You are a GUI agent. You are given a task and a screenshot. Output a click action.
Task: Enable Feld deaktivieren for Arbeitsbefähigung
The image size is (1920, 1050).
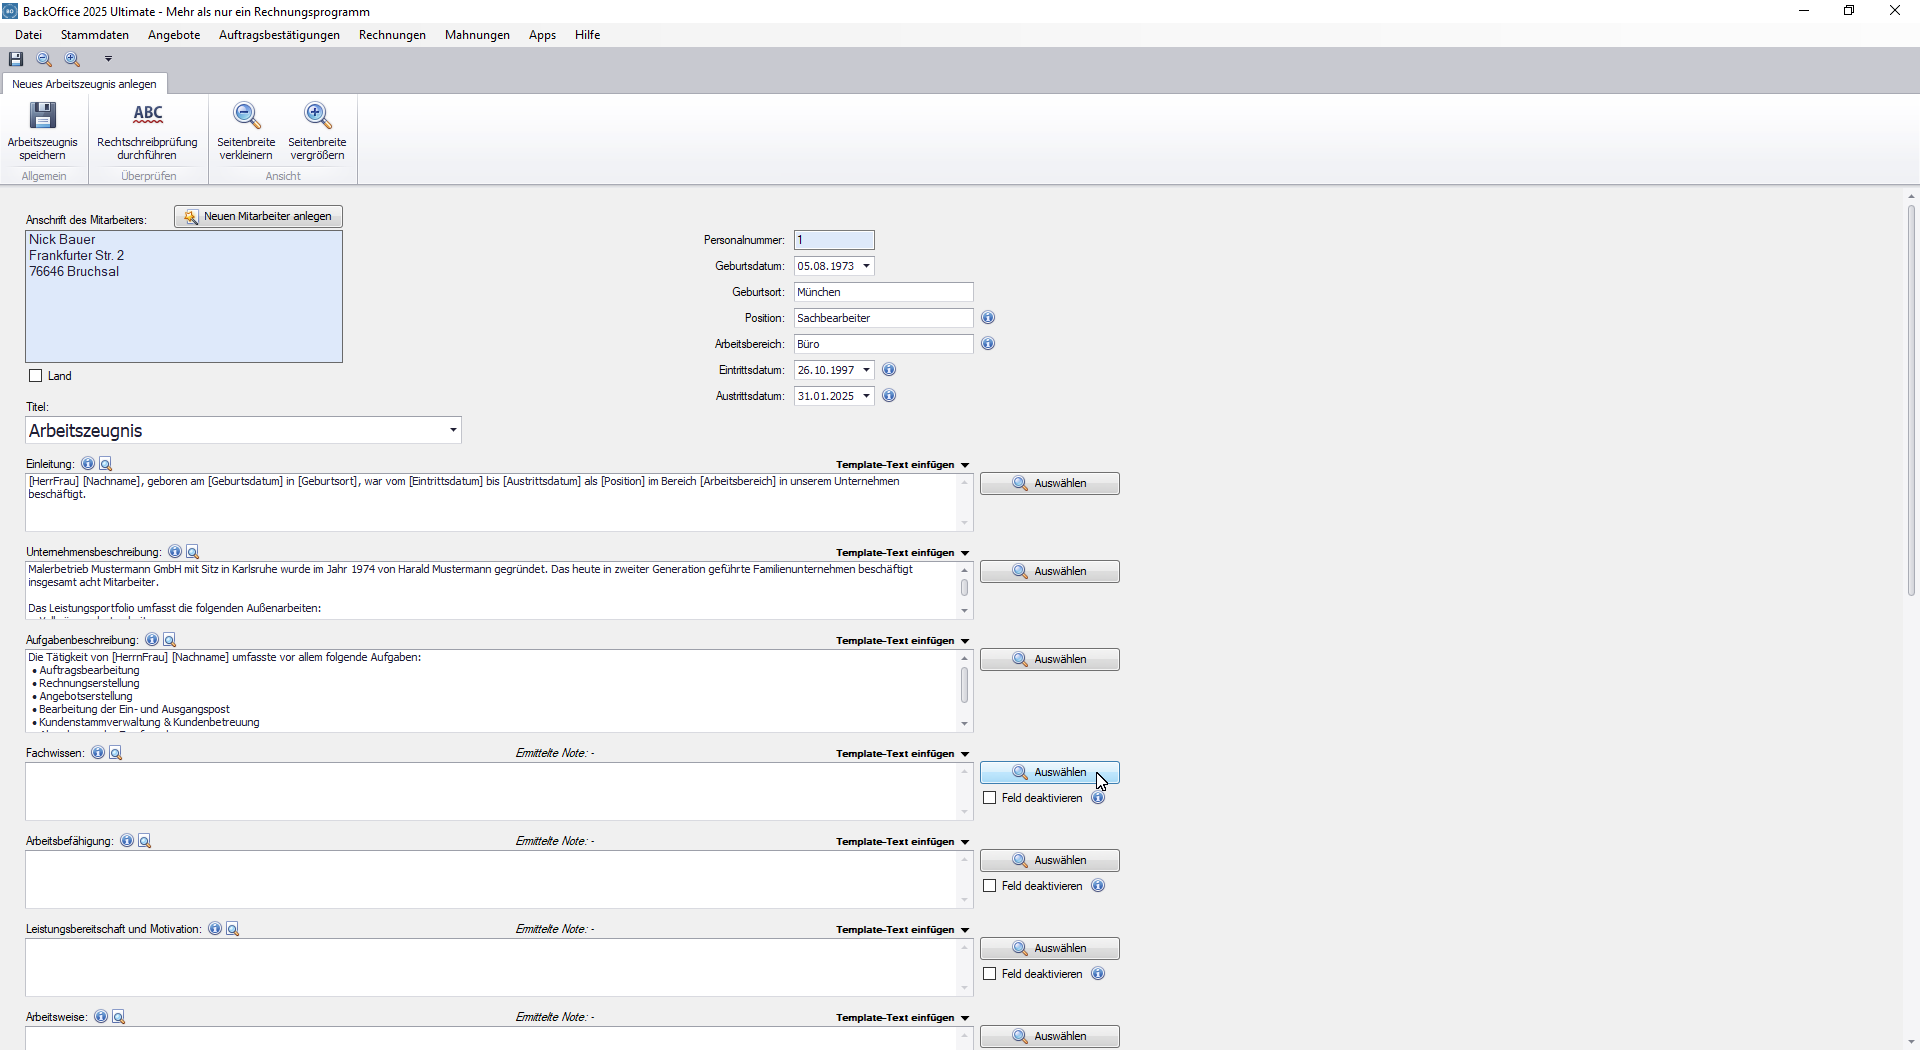tap(990, 886)
